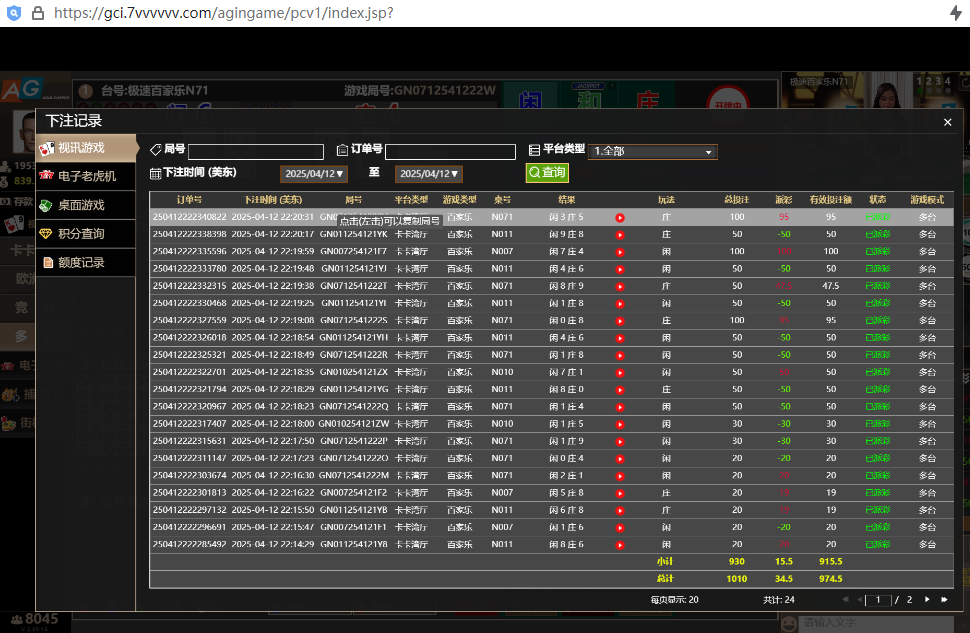This screenshot has width=970, height=633.
Task: Play video replay for order 250412222340822
Action: (620, 217)
